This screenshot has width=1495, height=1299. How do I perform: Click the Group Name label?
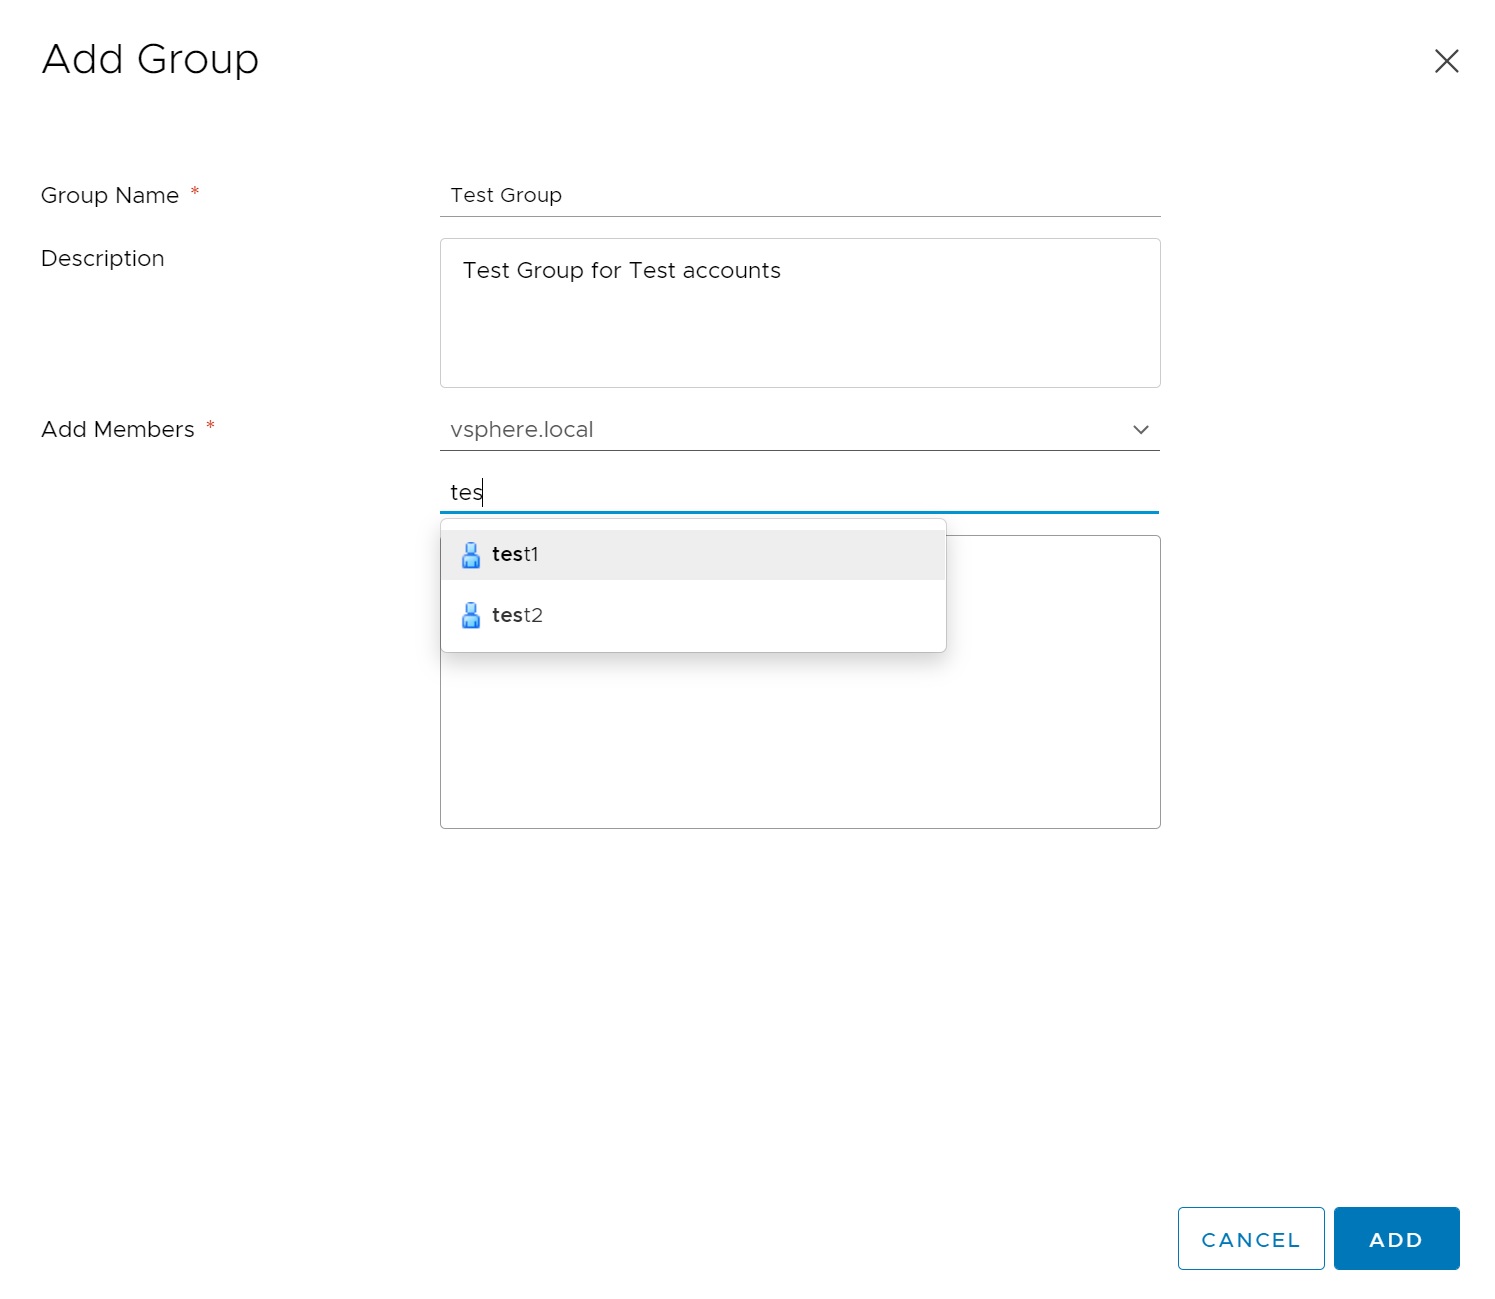point(110,196)
